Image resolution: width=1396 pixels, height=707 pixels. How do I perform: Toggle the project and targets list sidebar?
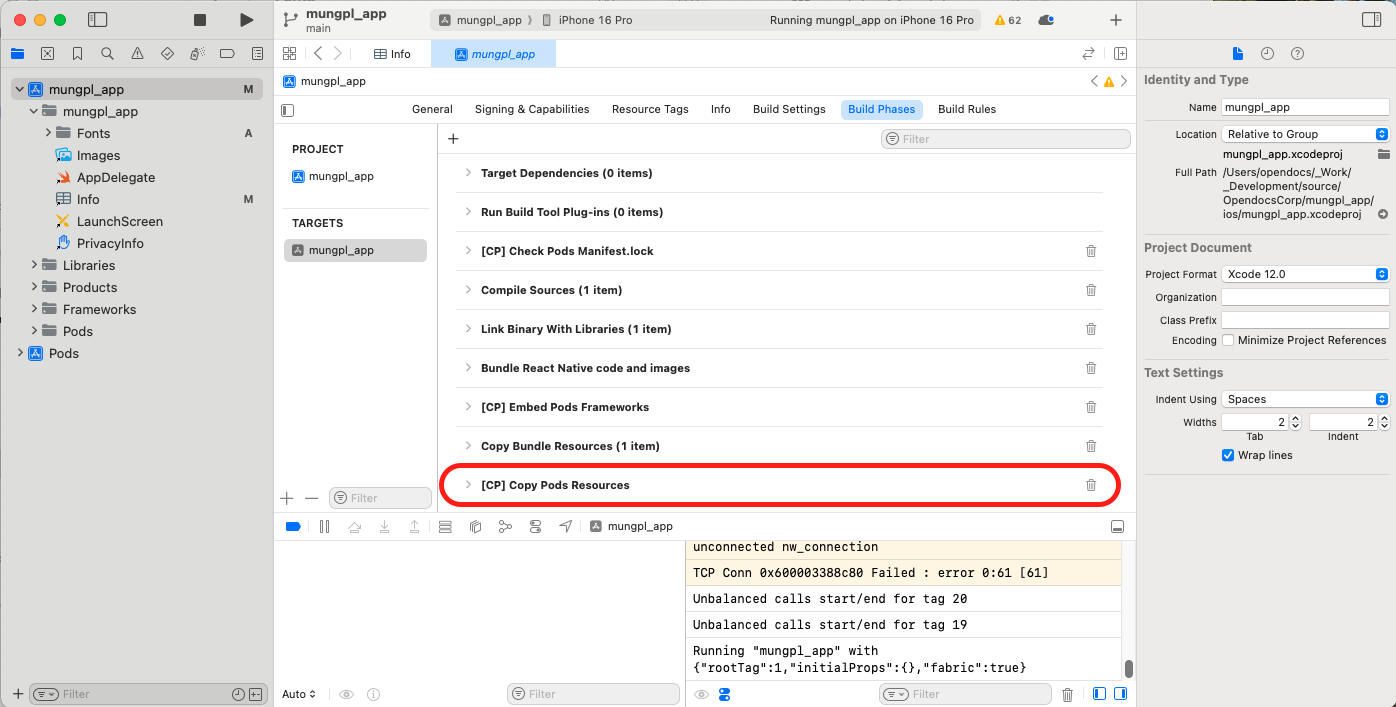coord(288,110)
